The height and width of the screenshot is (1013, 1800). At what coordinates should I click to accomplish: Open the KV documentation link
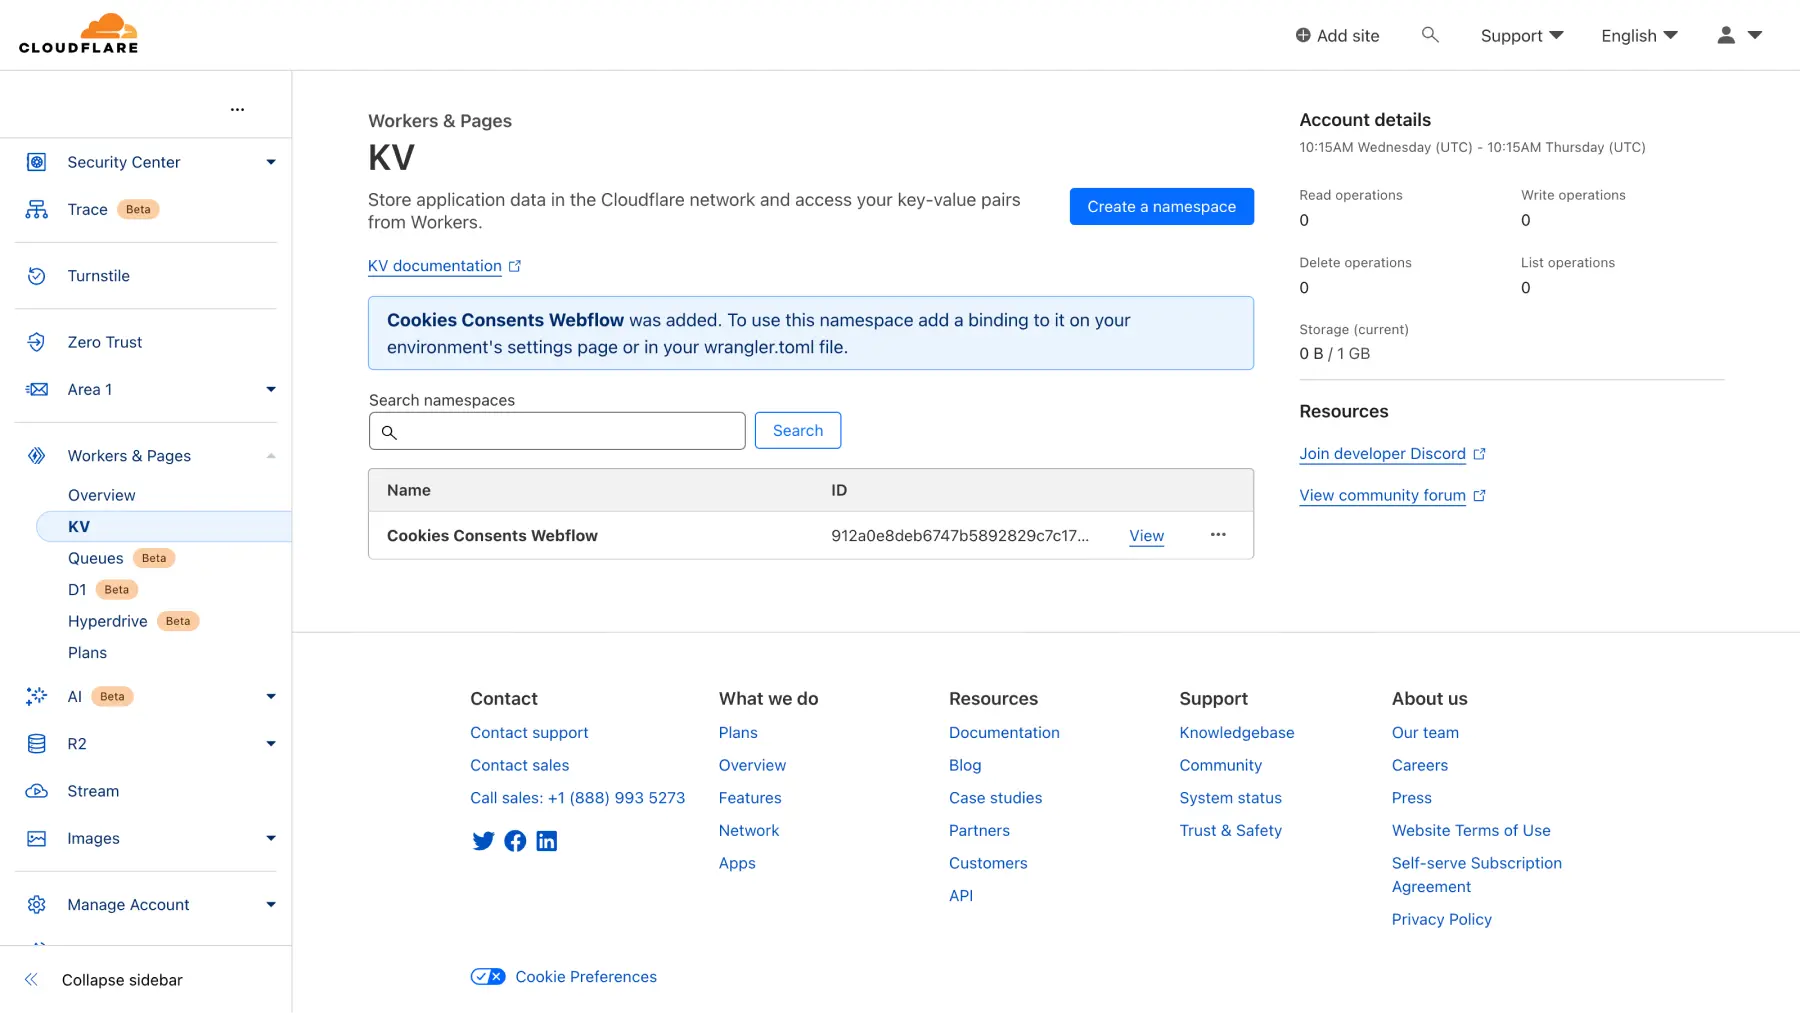coord(435,266)
